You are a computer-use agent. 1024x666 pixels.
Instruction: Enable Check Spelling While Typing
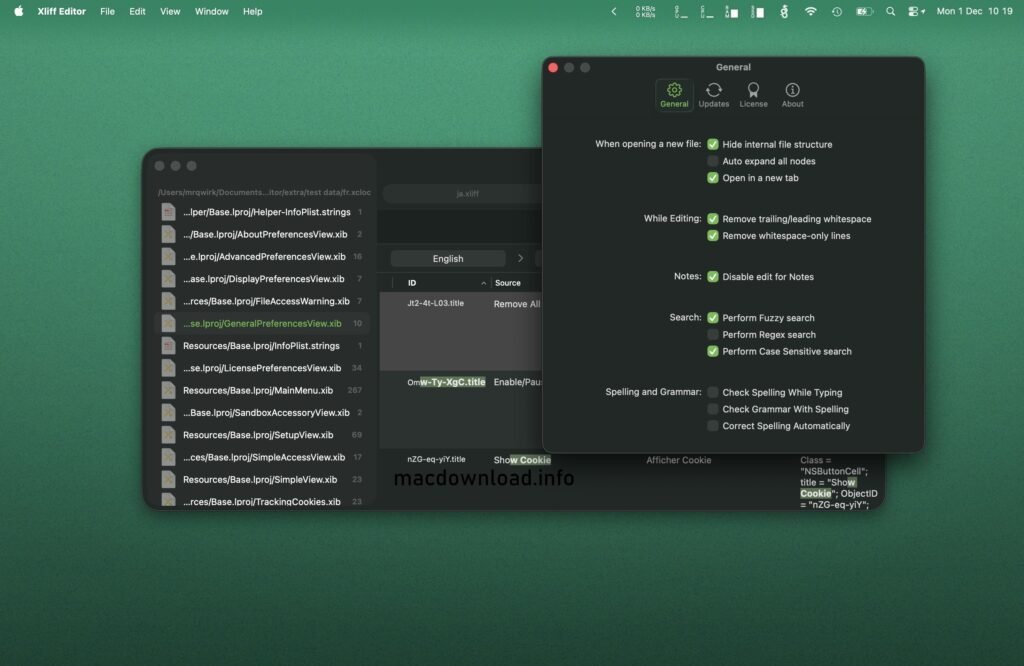[713, 392]
